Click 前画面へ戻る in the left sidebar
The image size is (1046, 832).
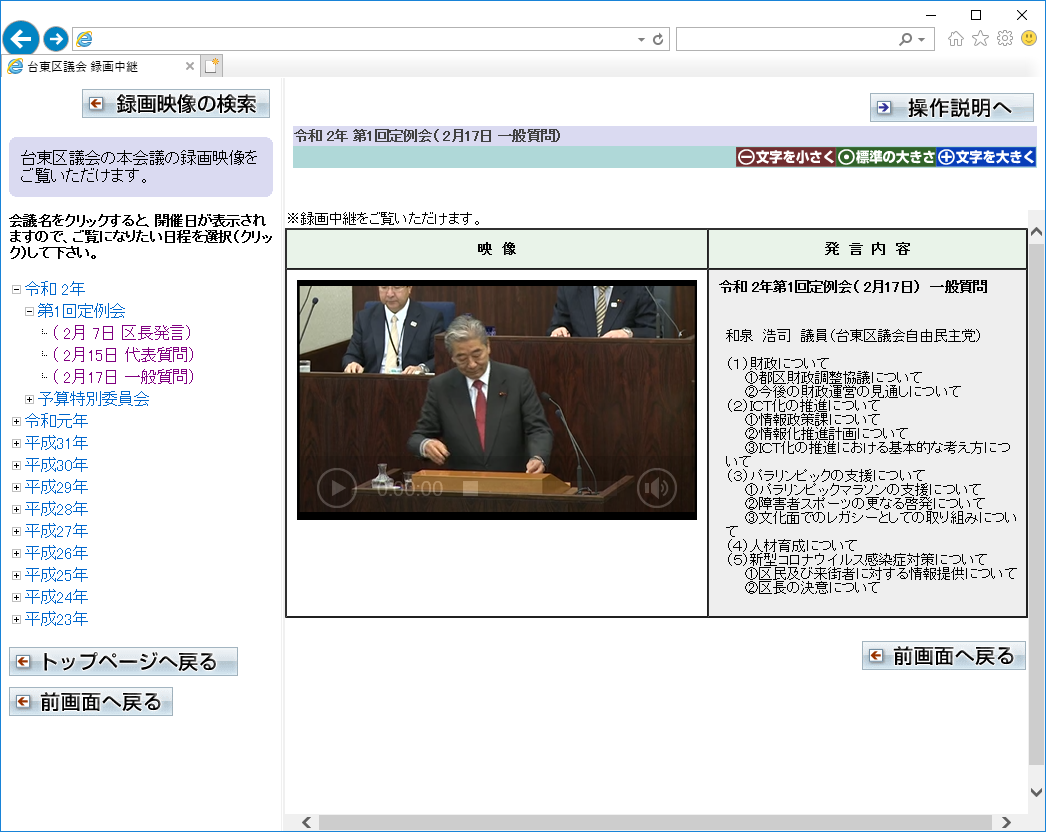[x=91, y=702]
